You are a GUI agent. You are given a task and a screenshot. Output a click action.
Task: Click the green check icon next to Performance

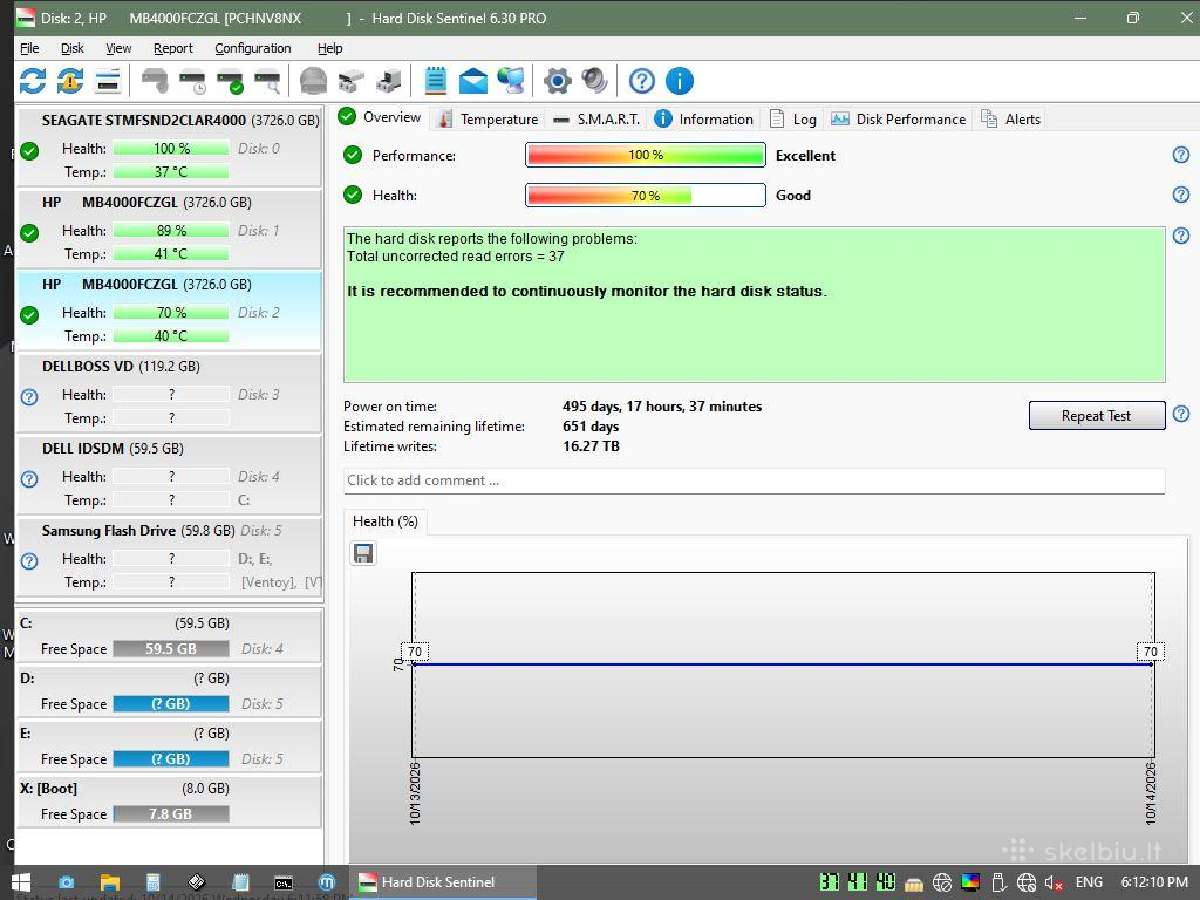tap(352, 155)
